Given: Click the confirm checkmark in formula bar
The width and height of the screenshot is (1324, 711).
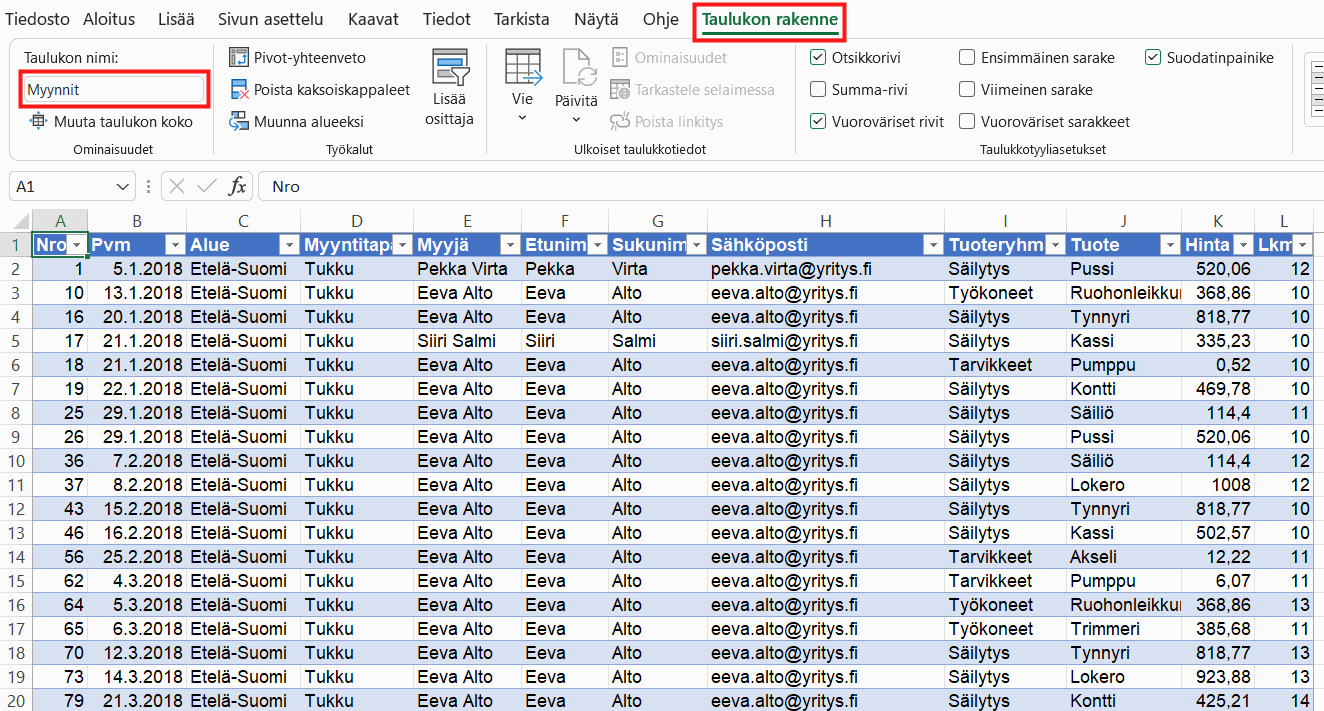Looking at the screenshot, I should [207, 186].
